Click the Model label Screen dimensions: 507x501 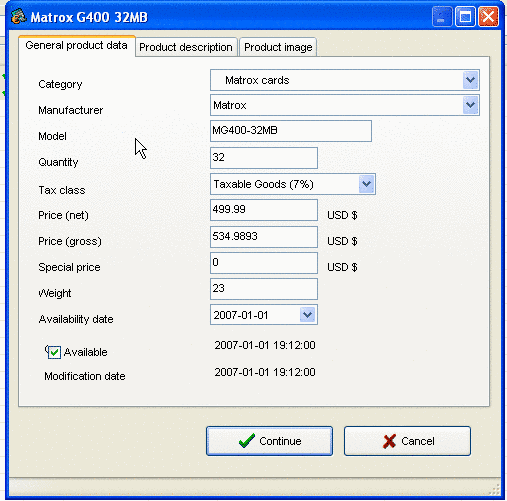point(53,136)
